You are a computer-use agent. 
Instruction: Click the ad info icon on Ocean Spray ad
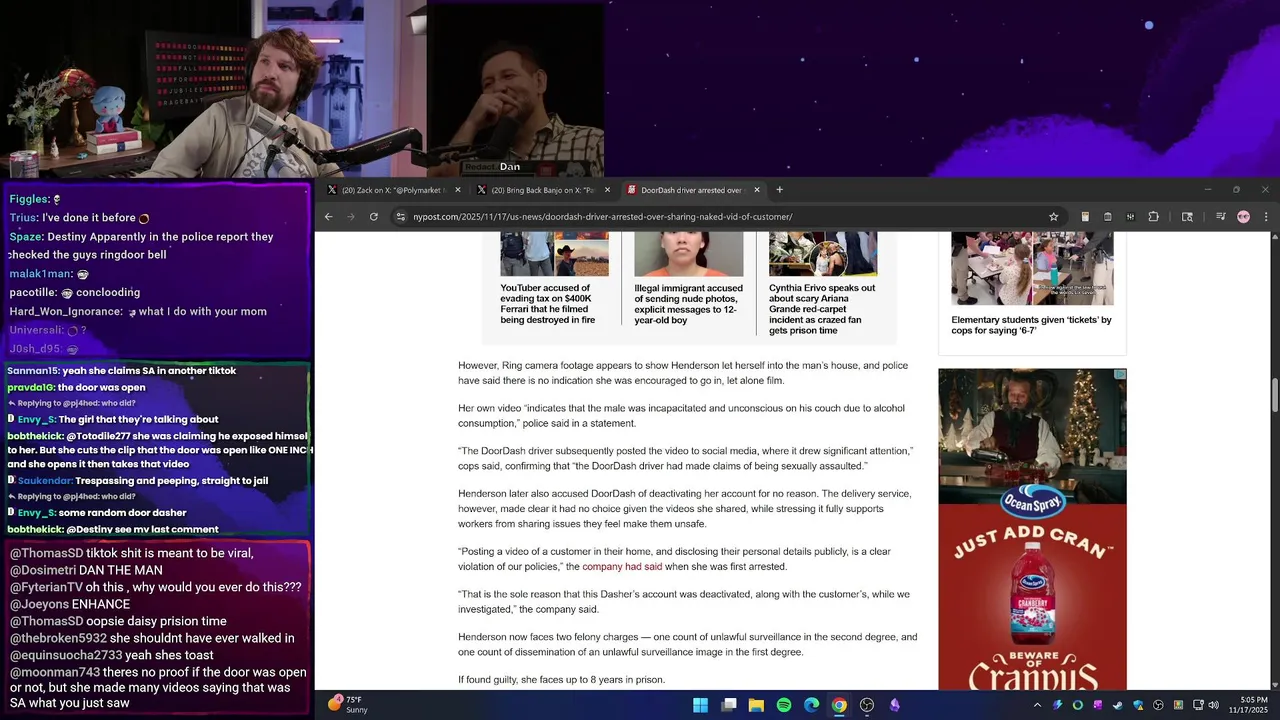[x=1120, y=374]
